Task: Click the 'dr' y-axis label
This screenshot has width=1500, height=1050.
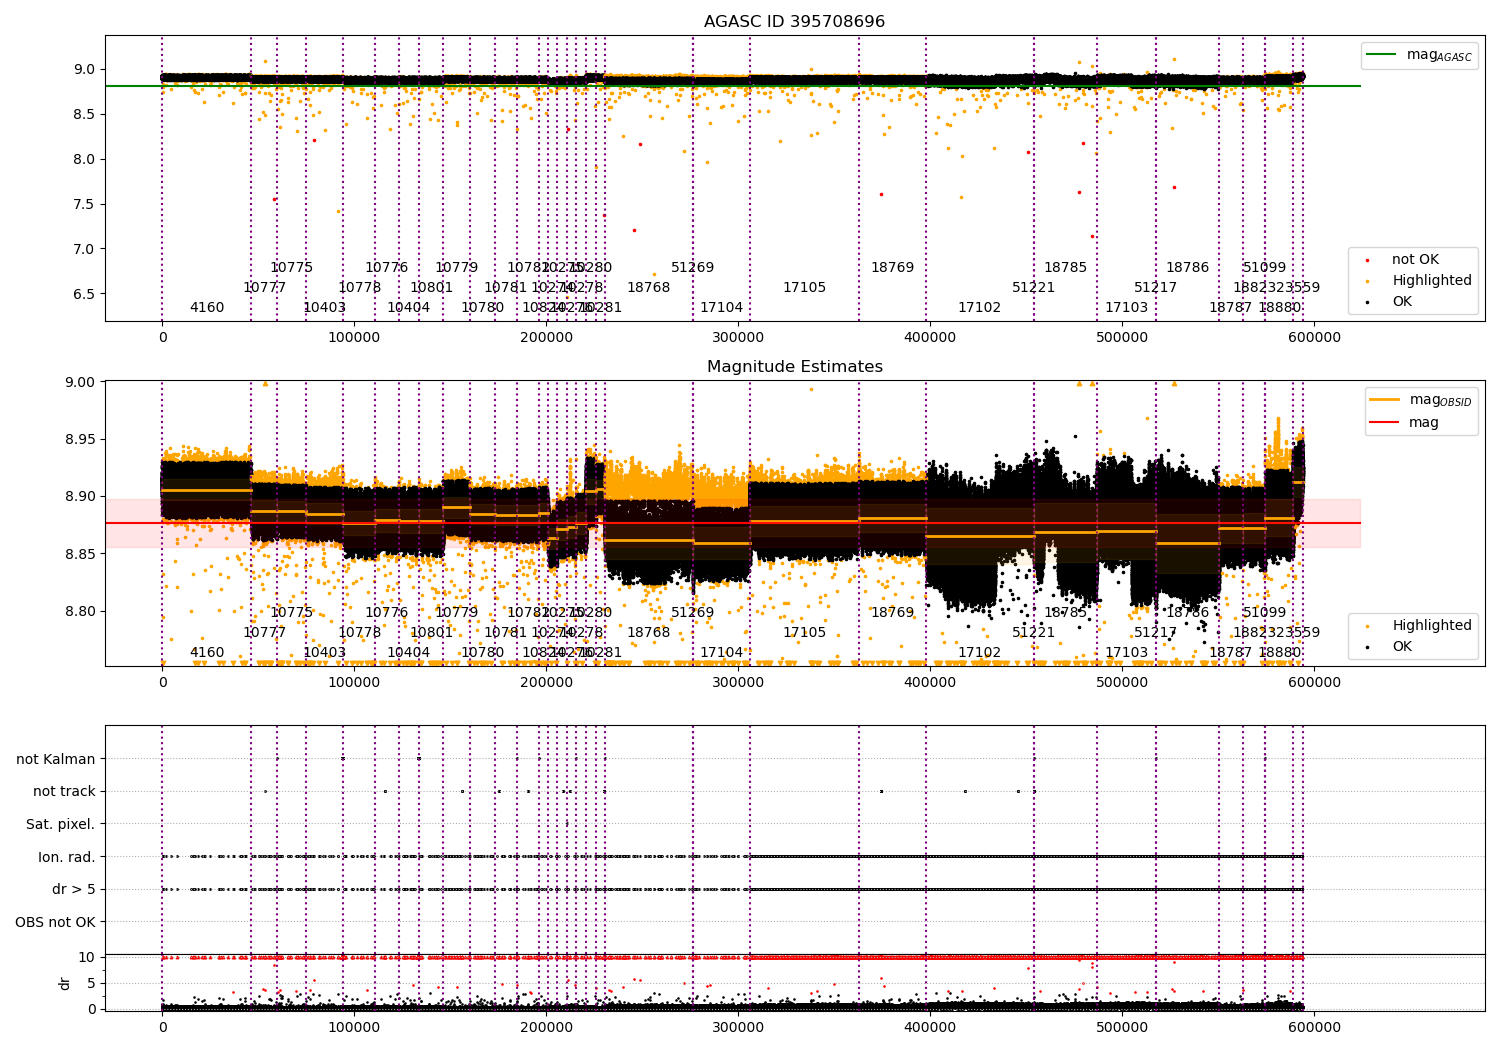Action: click(x=65, y=983)
